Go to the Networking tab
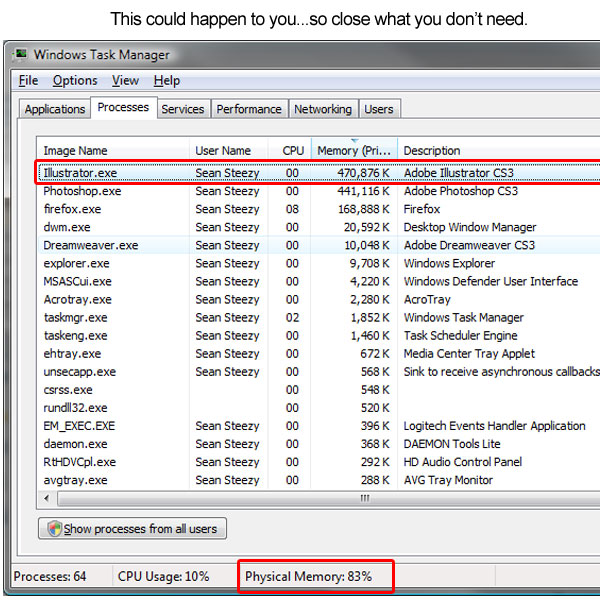600x600 pixels. (323, 109)
